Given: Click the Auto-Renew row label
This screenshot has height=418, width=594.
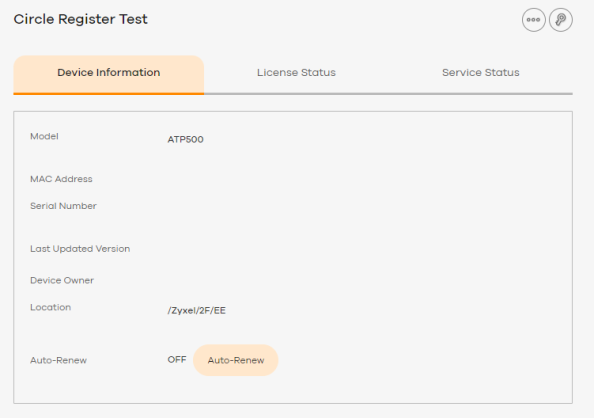Looking at the screenshot, I should coord(58,360).
